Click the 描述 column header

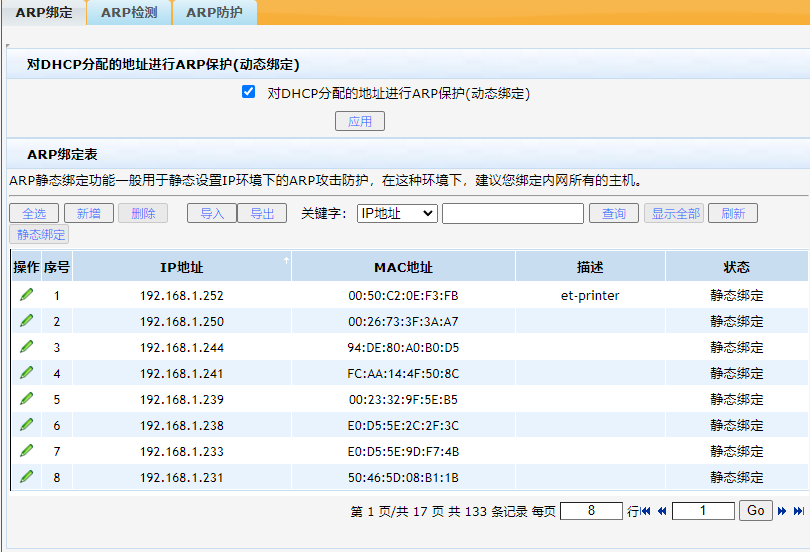click(x=590, y=267)
